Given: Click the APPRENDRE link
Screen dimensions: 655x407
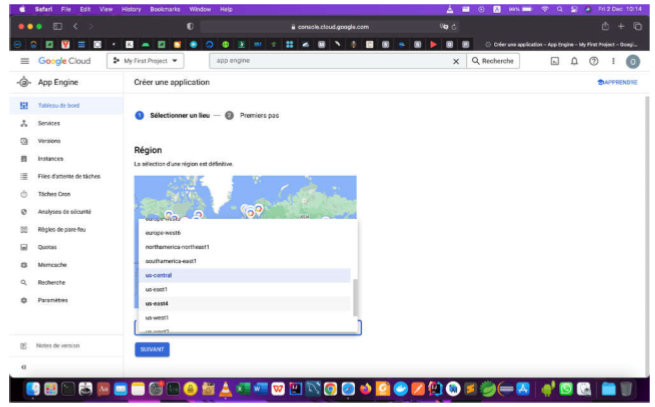Looking at the screenshot, I should pyautogui.click(x=617, y=82).
